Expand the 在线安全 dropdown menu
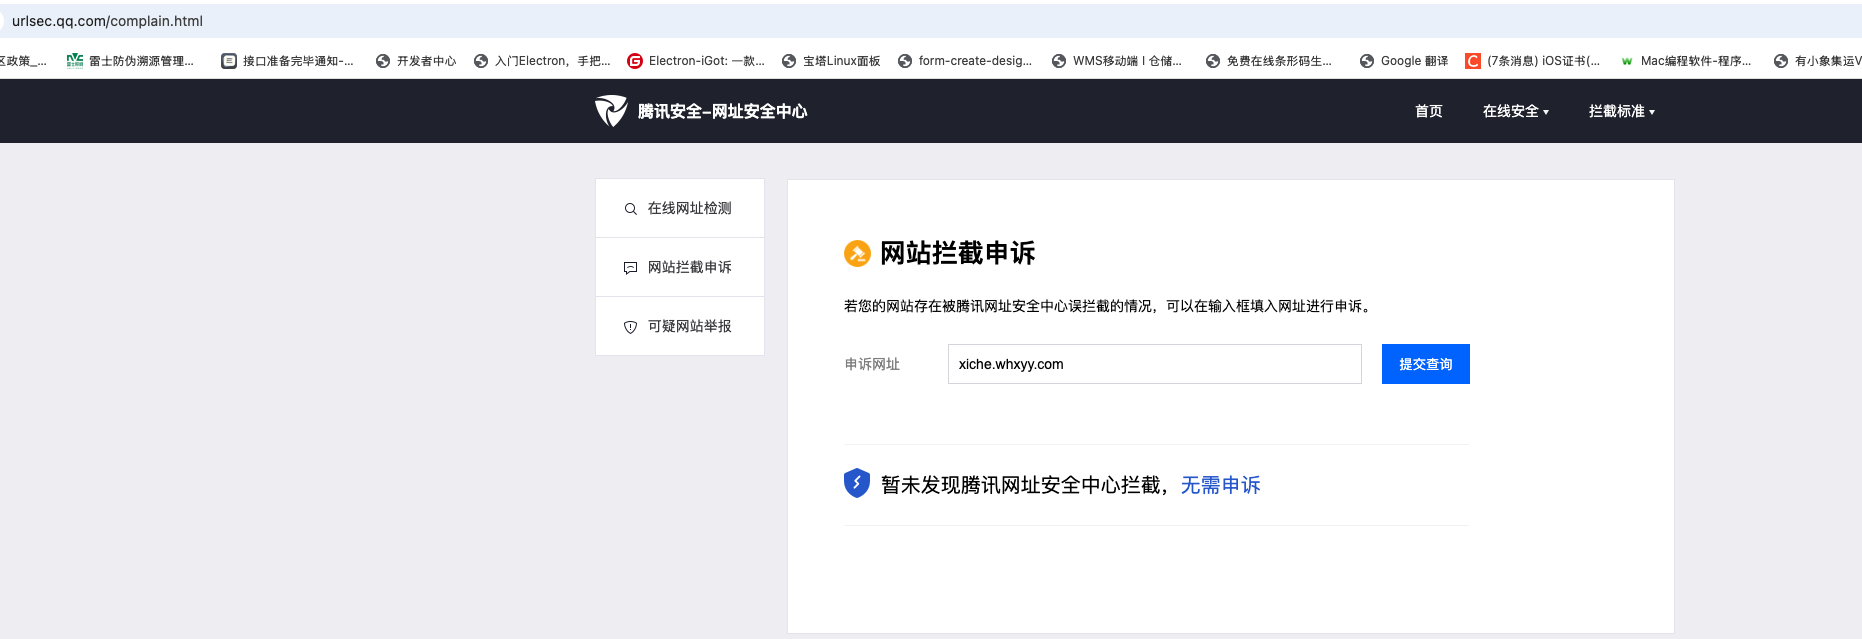Image resolution: width=1862 pixels, height=639 pixels. coord(1516,111)
